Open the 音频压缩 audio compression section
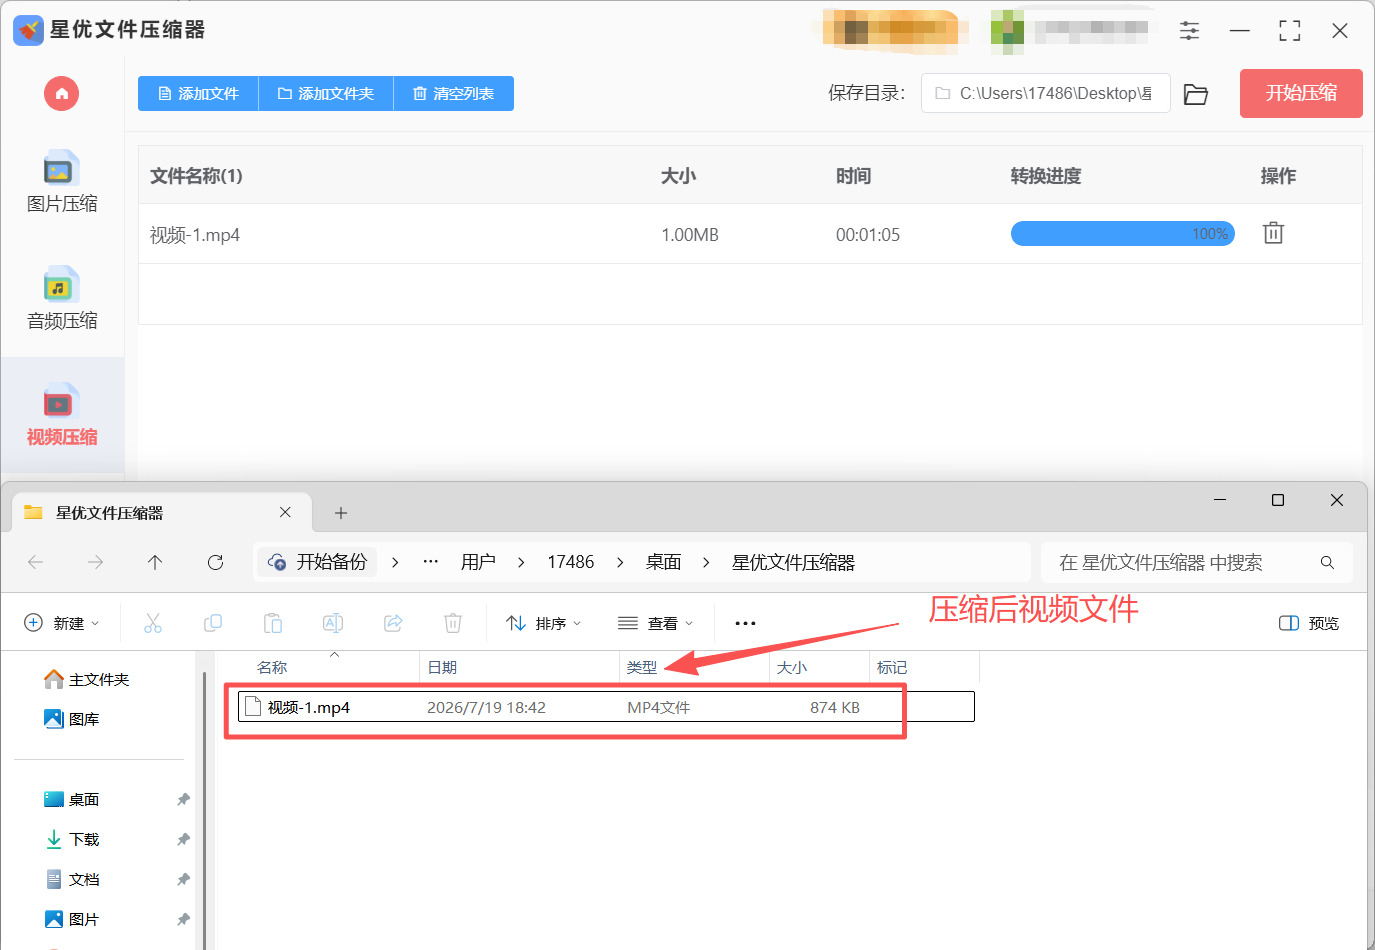Screen dimensions: 1375x950 tap(62, 299)
